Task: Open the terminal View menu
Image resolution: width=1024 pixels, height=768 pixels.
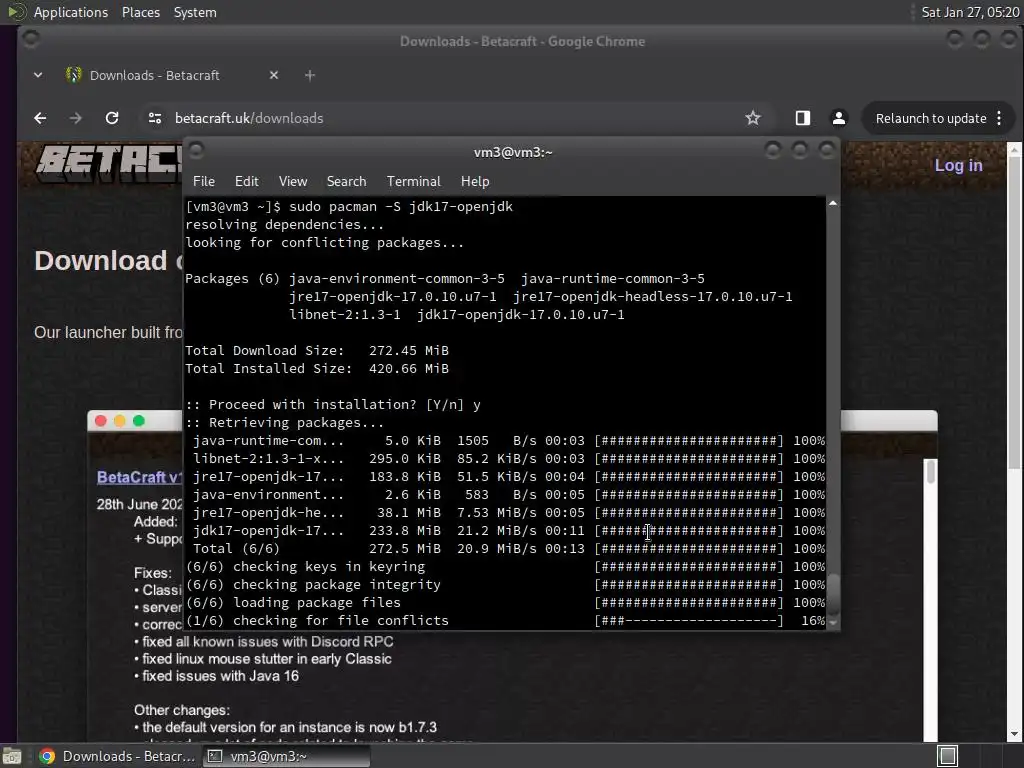Action: pos(293,182)
